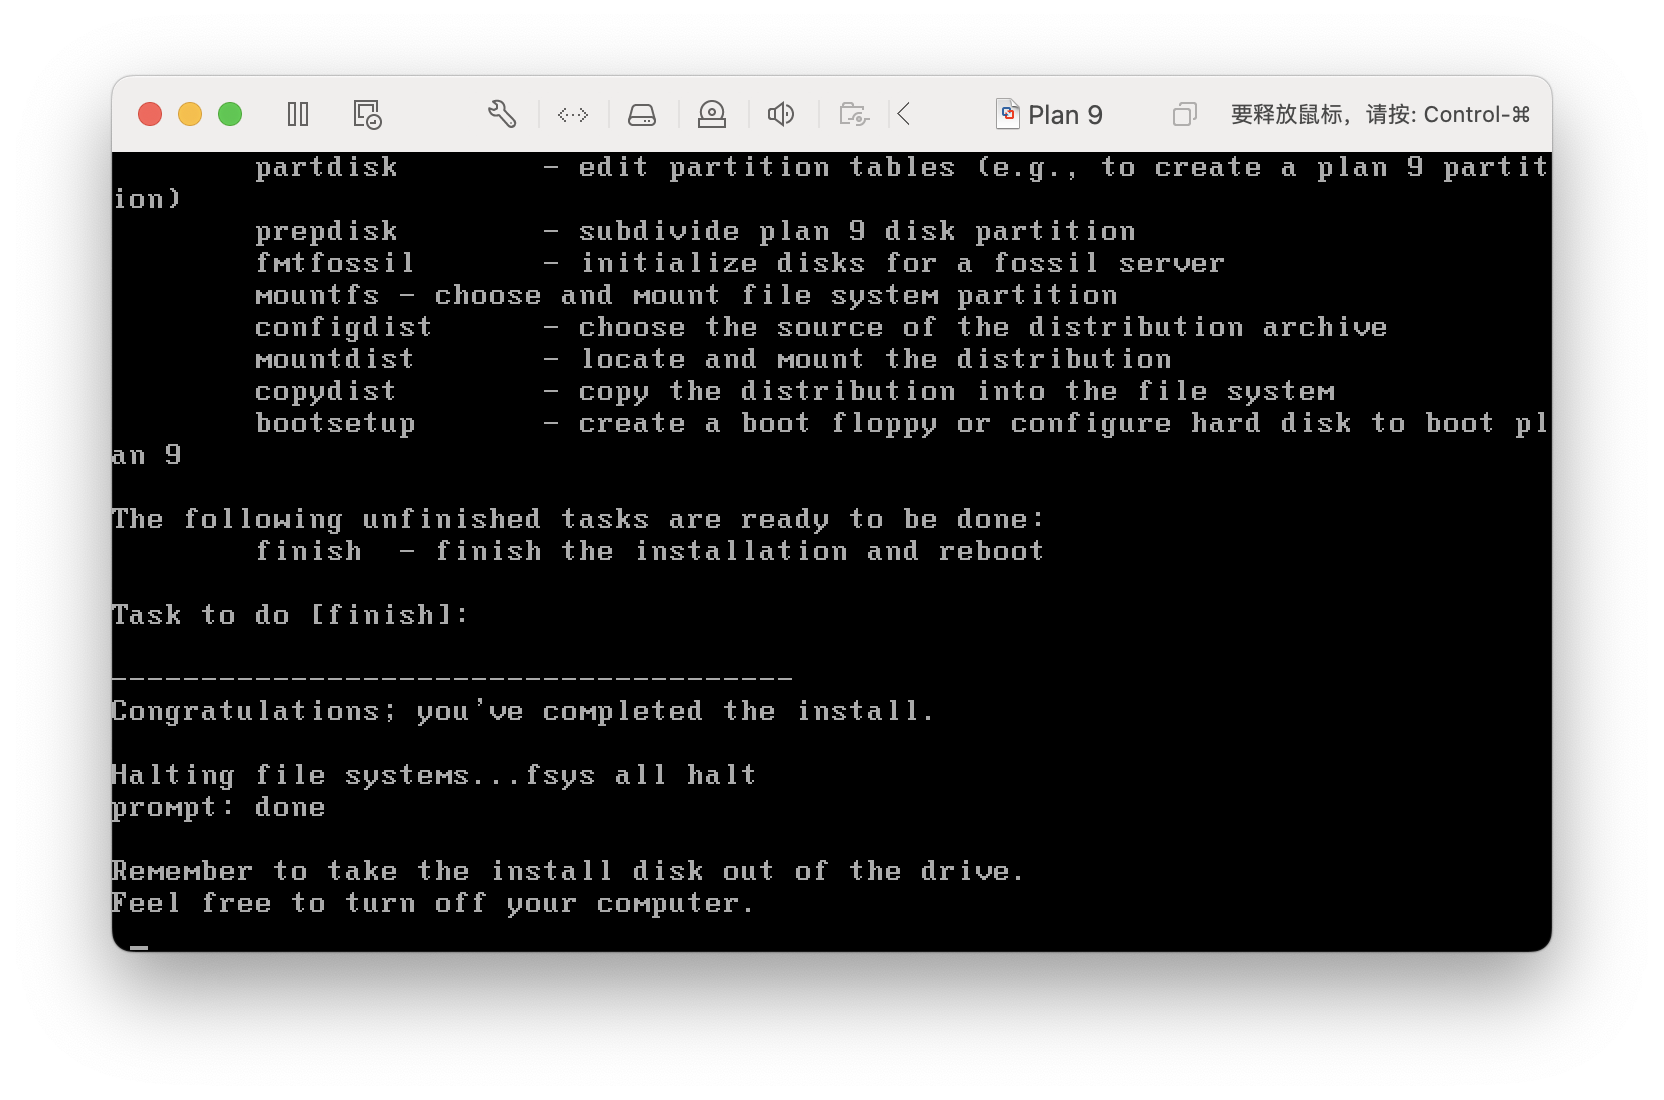1664x1100 pixels.
Task: Click the 'mountfs - choose and mount' line
Action: pos(686,295)
